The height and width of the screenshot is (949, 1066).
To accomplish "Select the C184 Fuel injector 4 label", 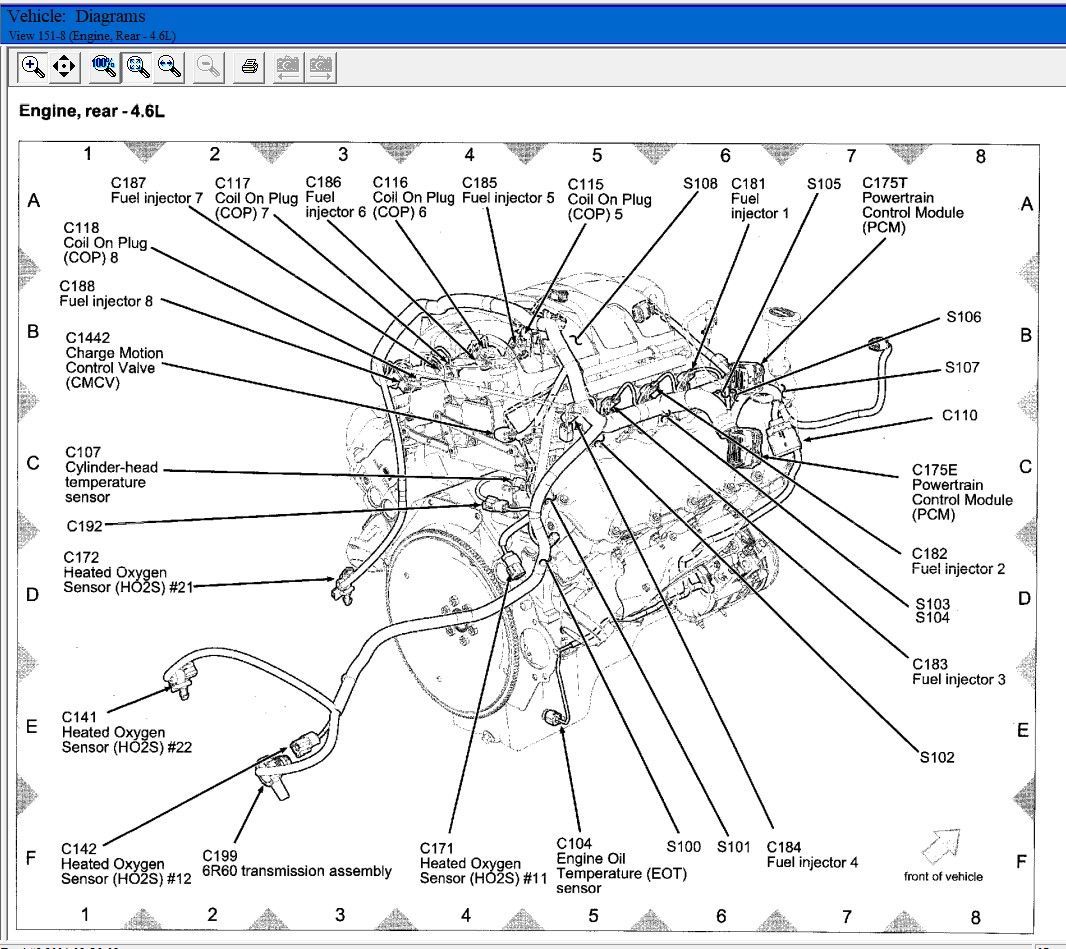I will 812,855.
